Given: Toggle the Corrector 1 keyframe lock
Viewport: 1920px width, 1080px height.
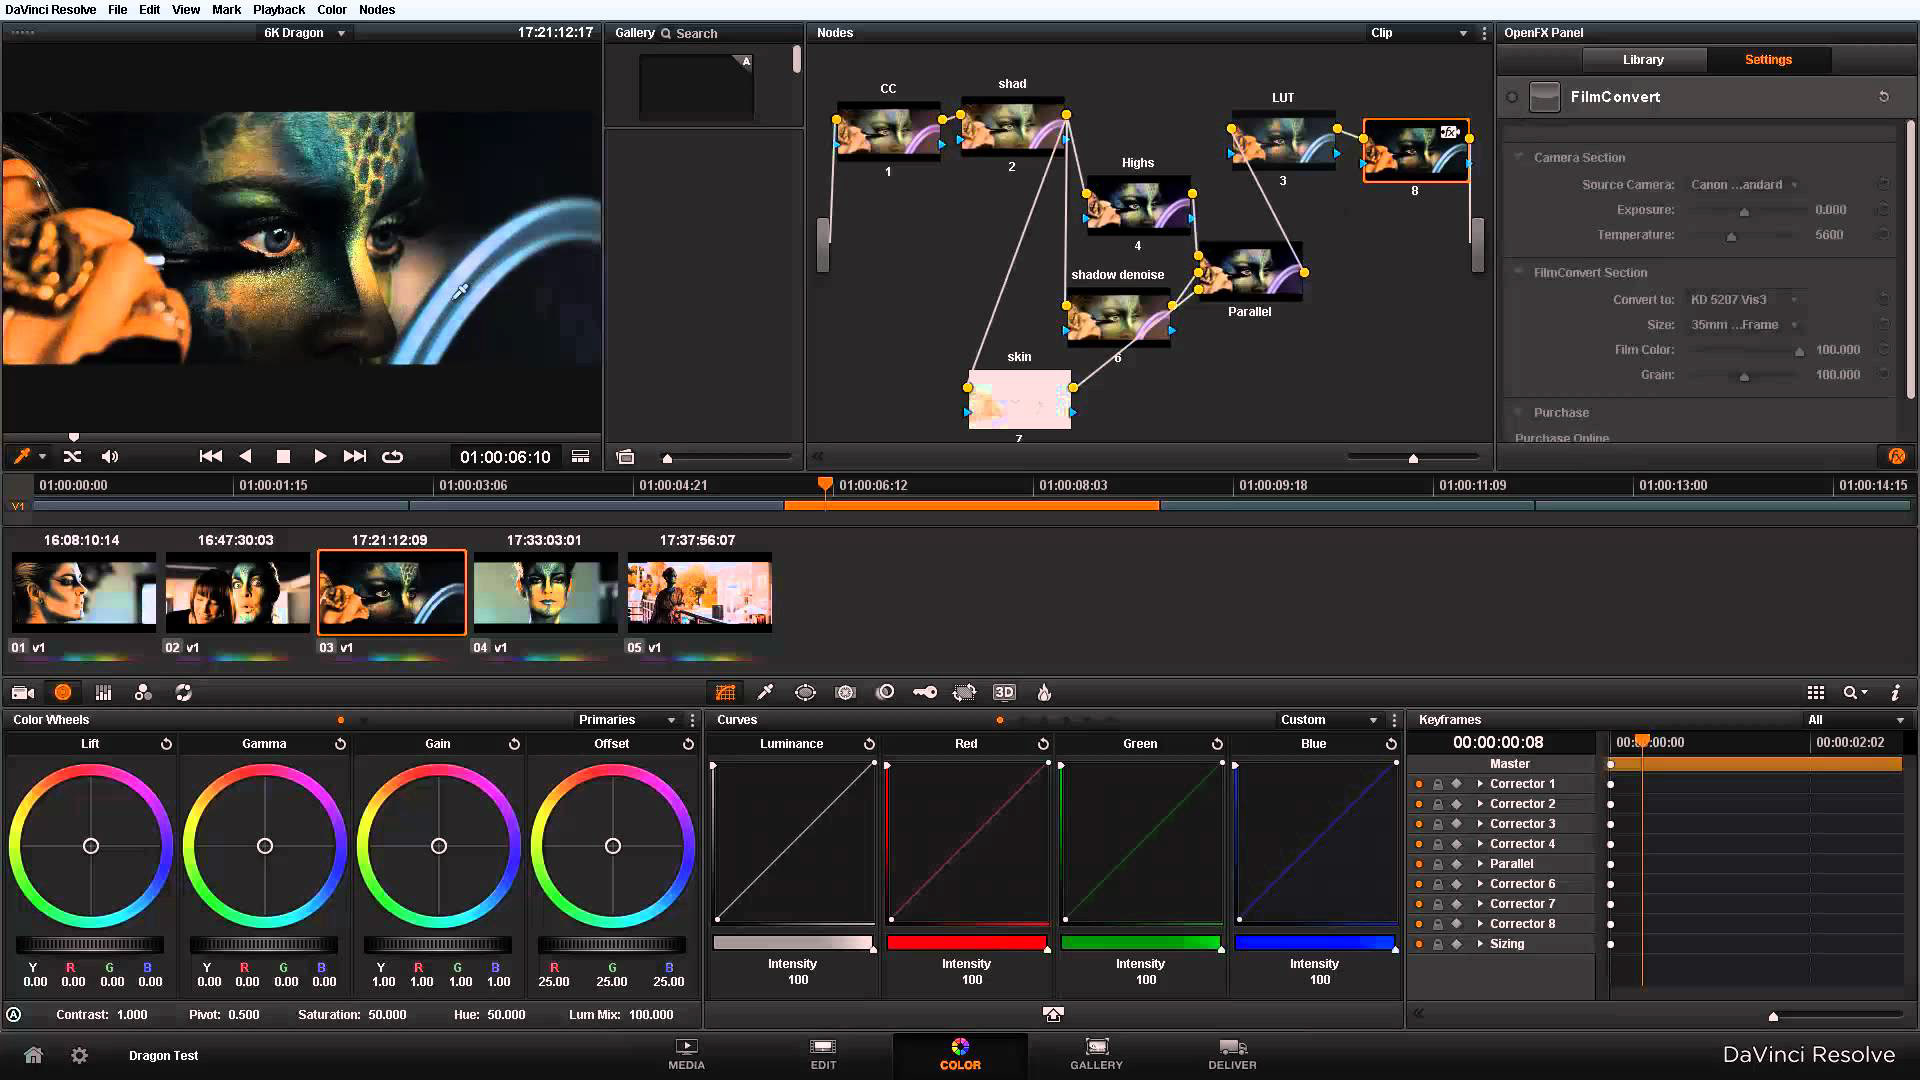Looking at the screenshot, I should pyautogui.click(x=1437, y=784).
